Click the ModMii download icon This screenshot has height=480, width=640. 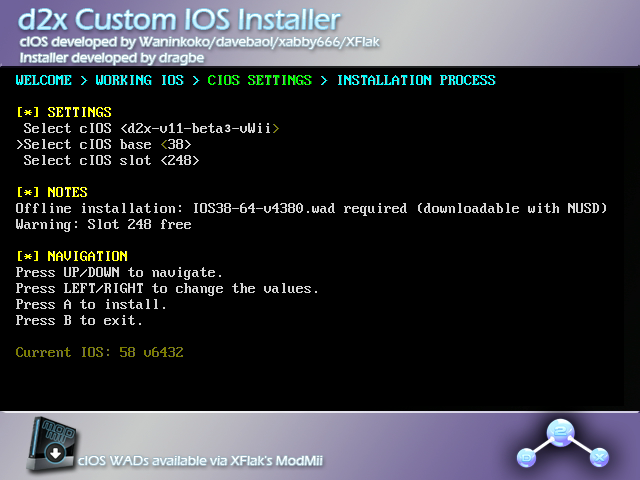click(x=55, y=453)
